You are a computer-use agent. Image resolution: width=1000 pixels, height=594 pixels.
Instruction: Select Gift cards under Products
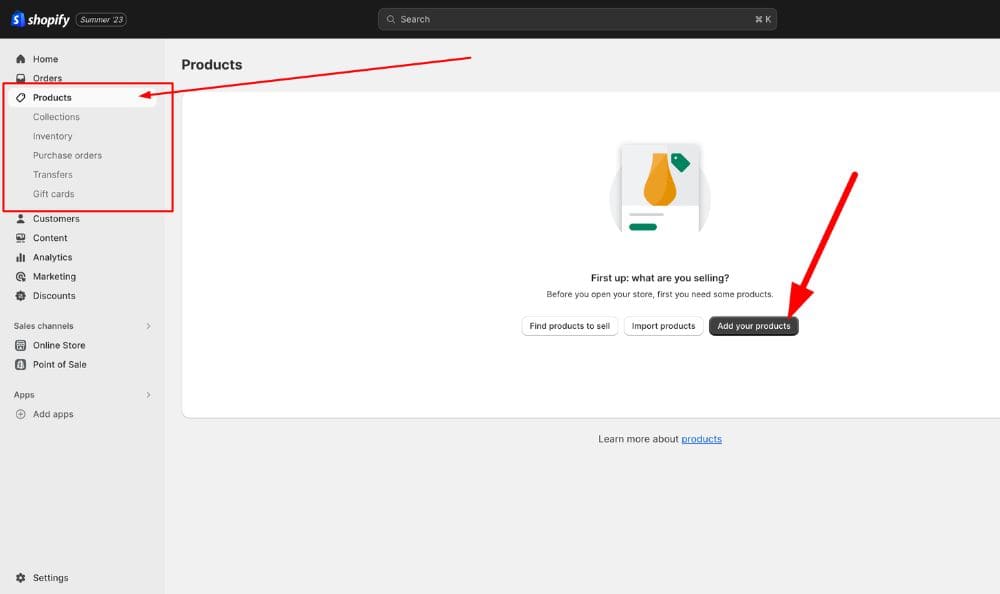pos(53,194)
